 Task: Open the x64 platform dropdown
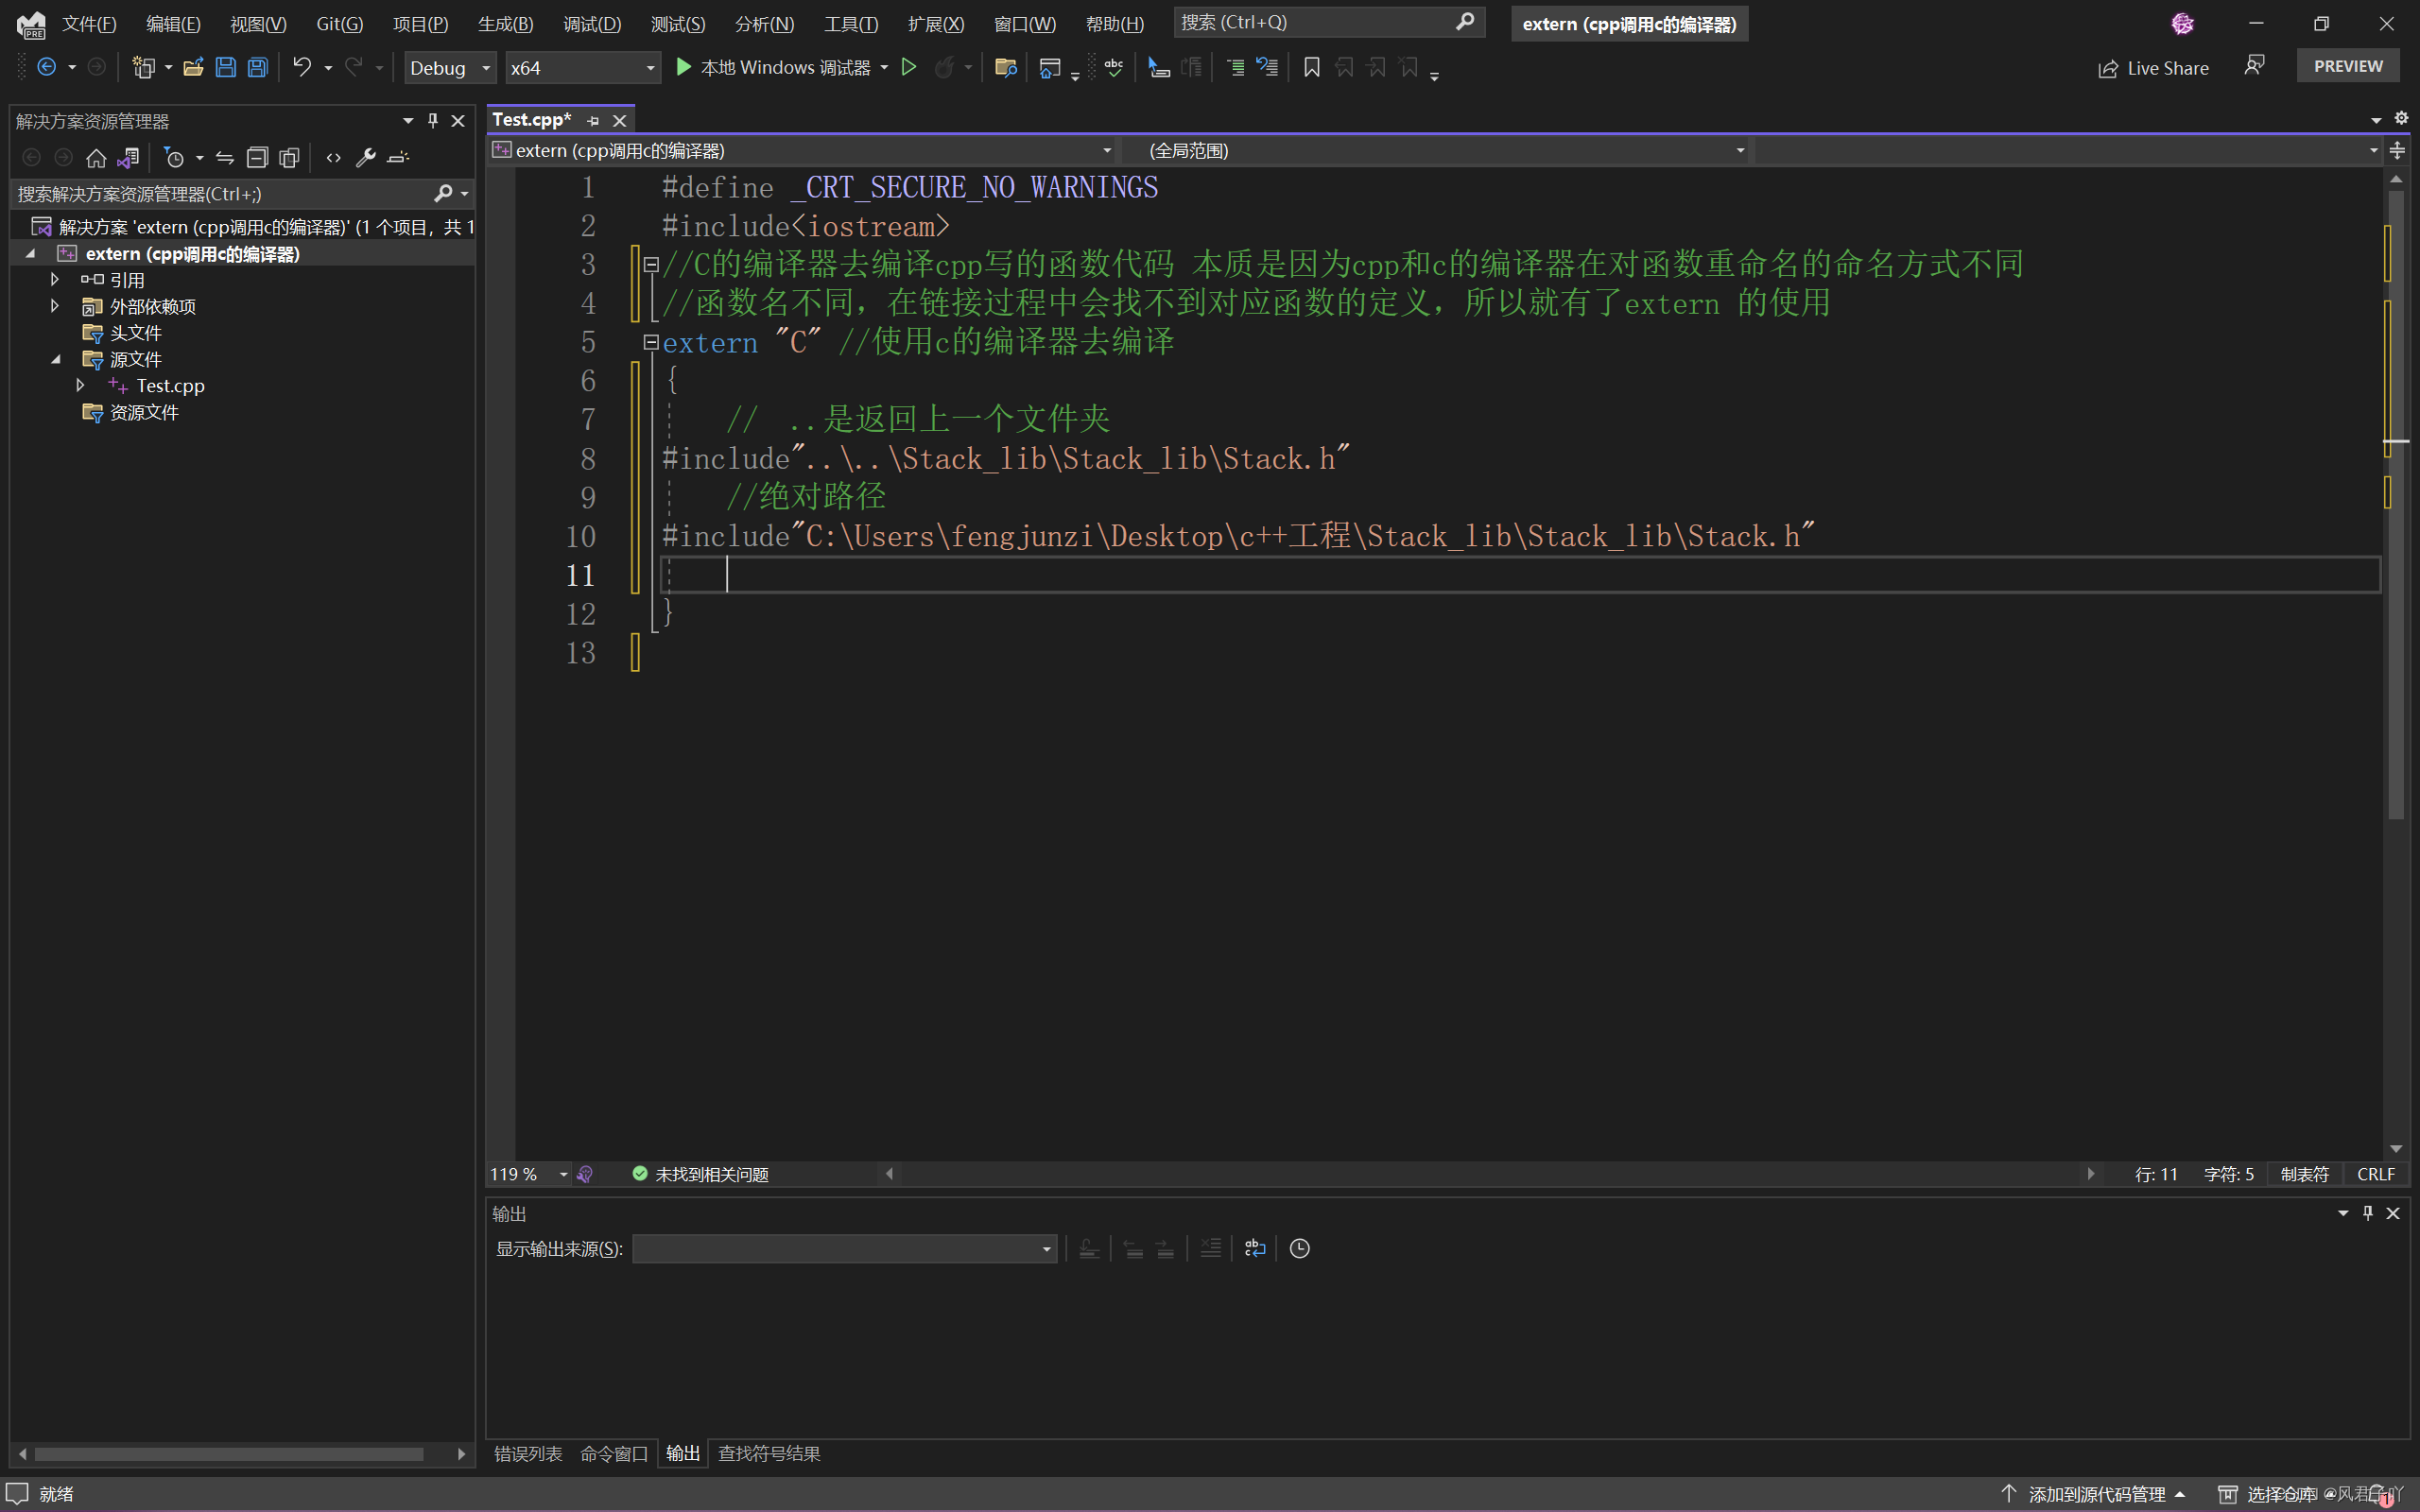pyautogui.click(x=582, y=67)
